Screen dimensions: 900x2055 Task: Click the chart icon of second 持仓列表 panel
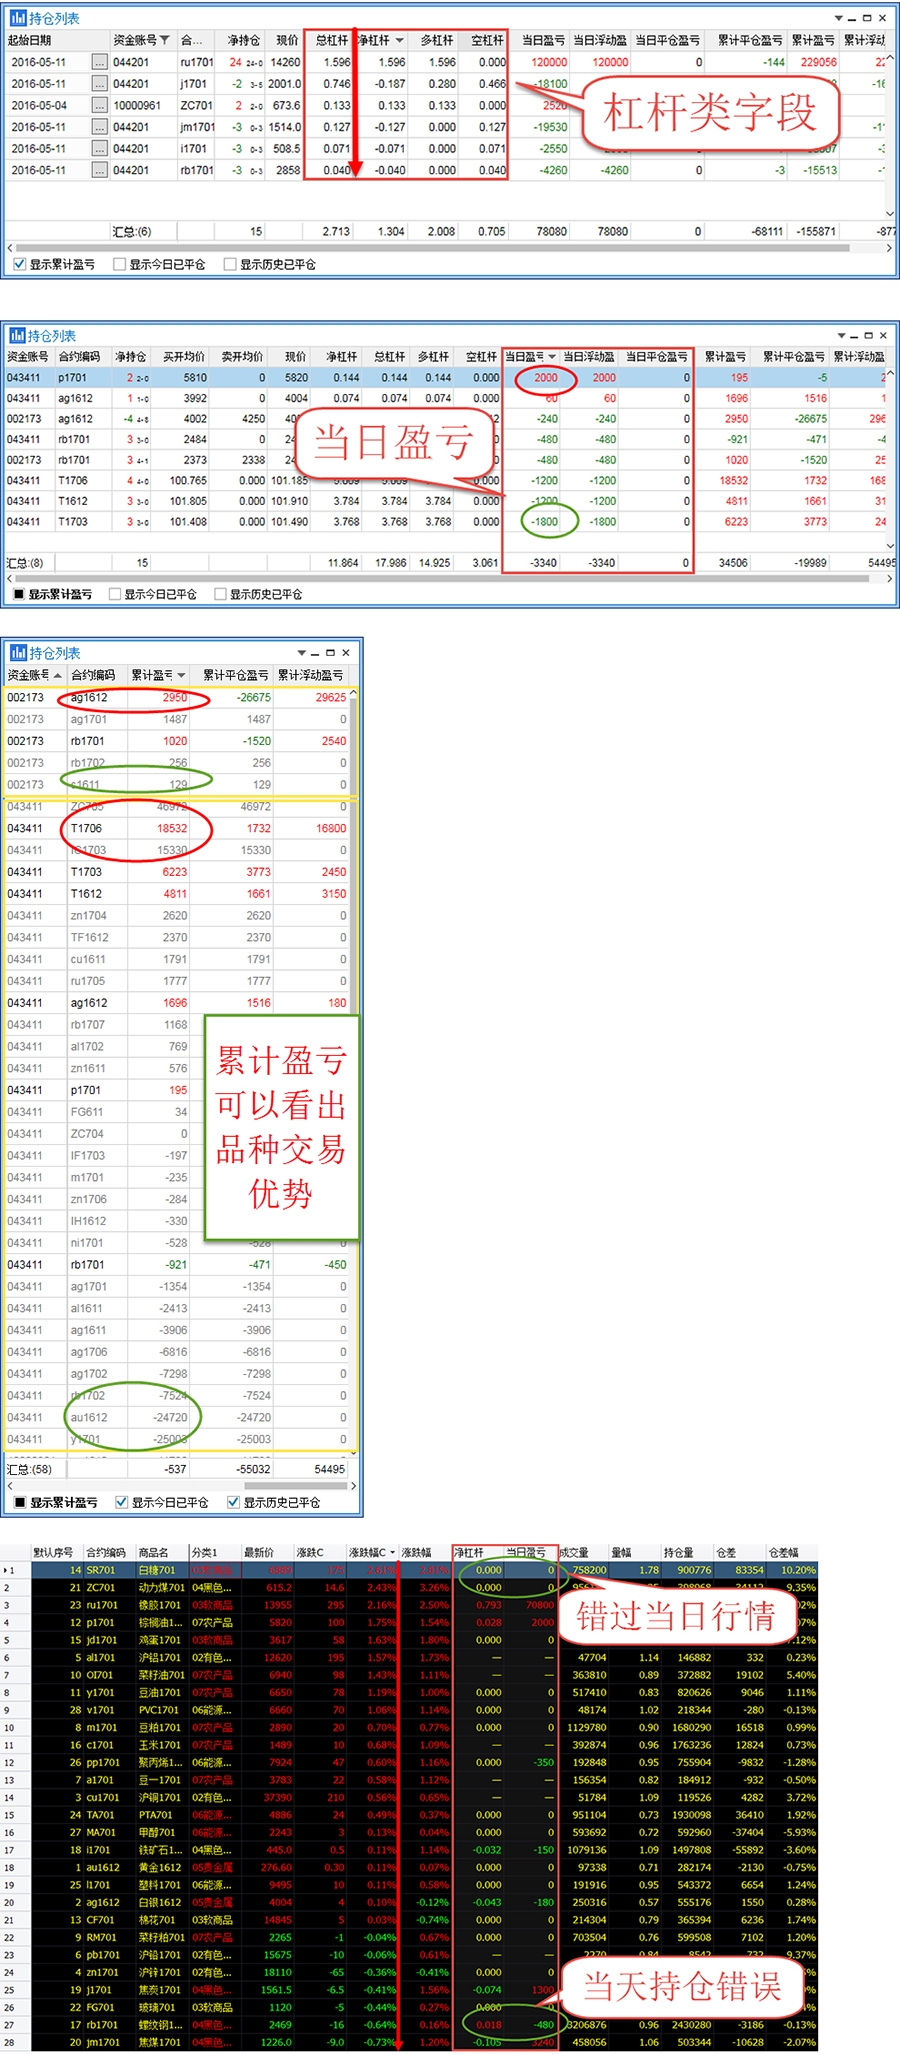16,335
